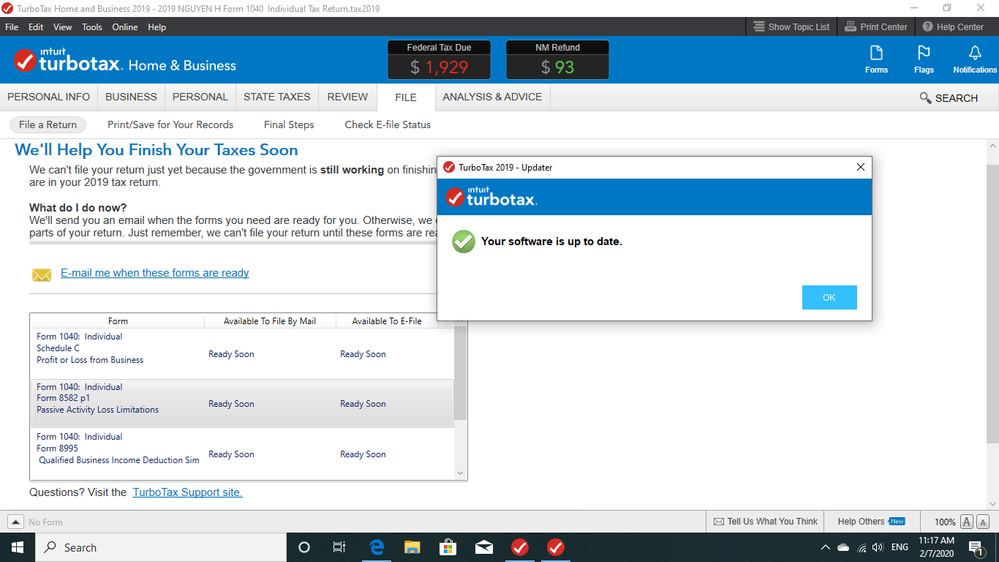Open File Explorer from taskbar
Screen dimensions: 999x562
(x=412, y=547)
